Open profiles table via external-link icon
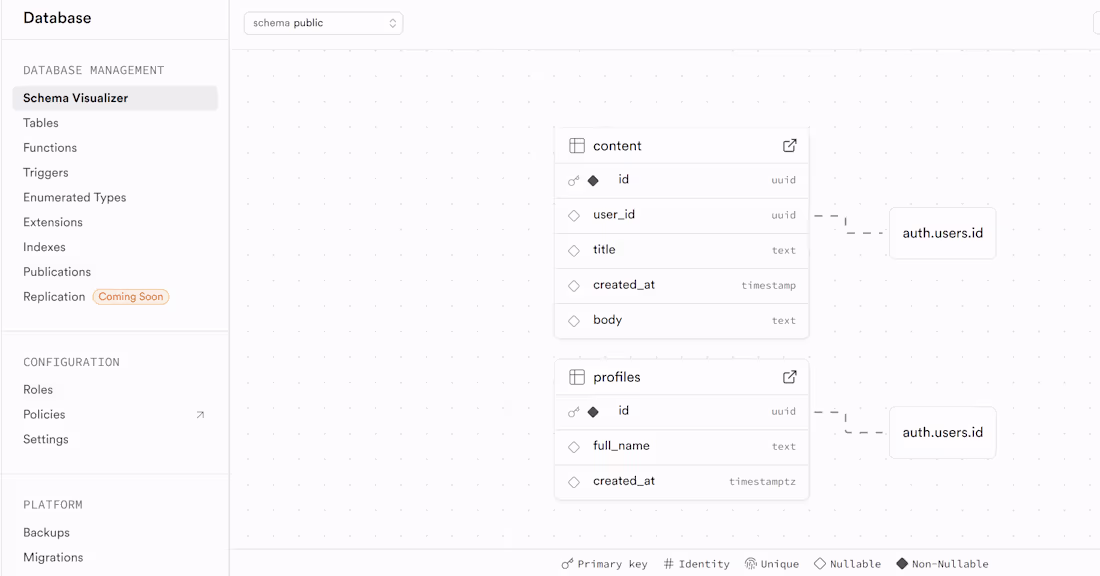Image resolution: width=1100 pixels, height=576 pixels. click(x=789, y=377)
